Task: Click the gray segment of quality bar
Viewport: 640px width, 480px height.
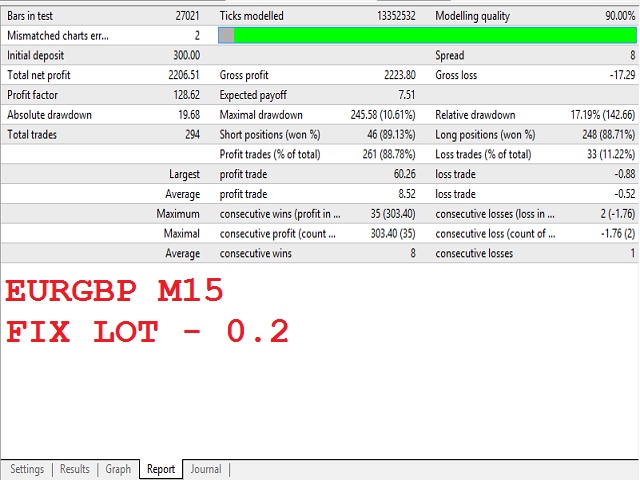Action: 226,36
